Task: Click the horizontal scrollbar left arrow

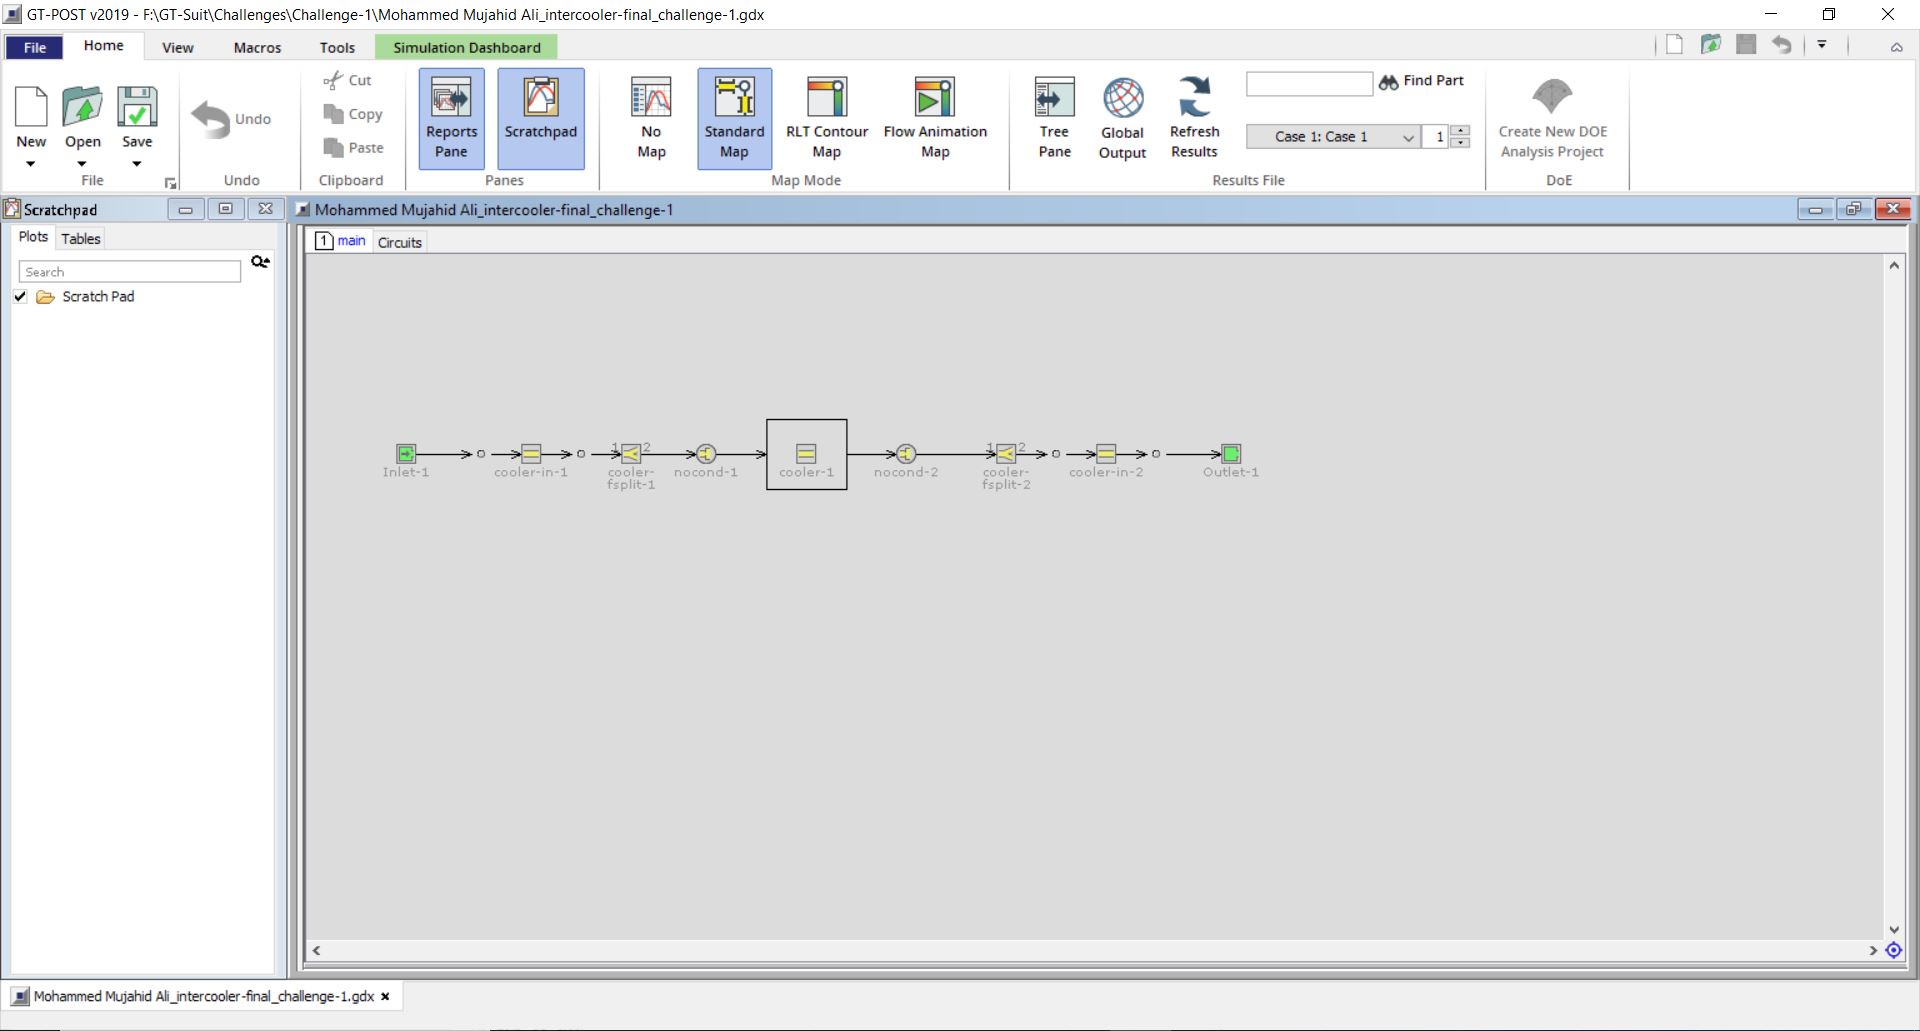Action: (x=316, y=950)
